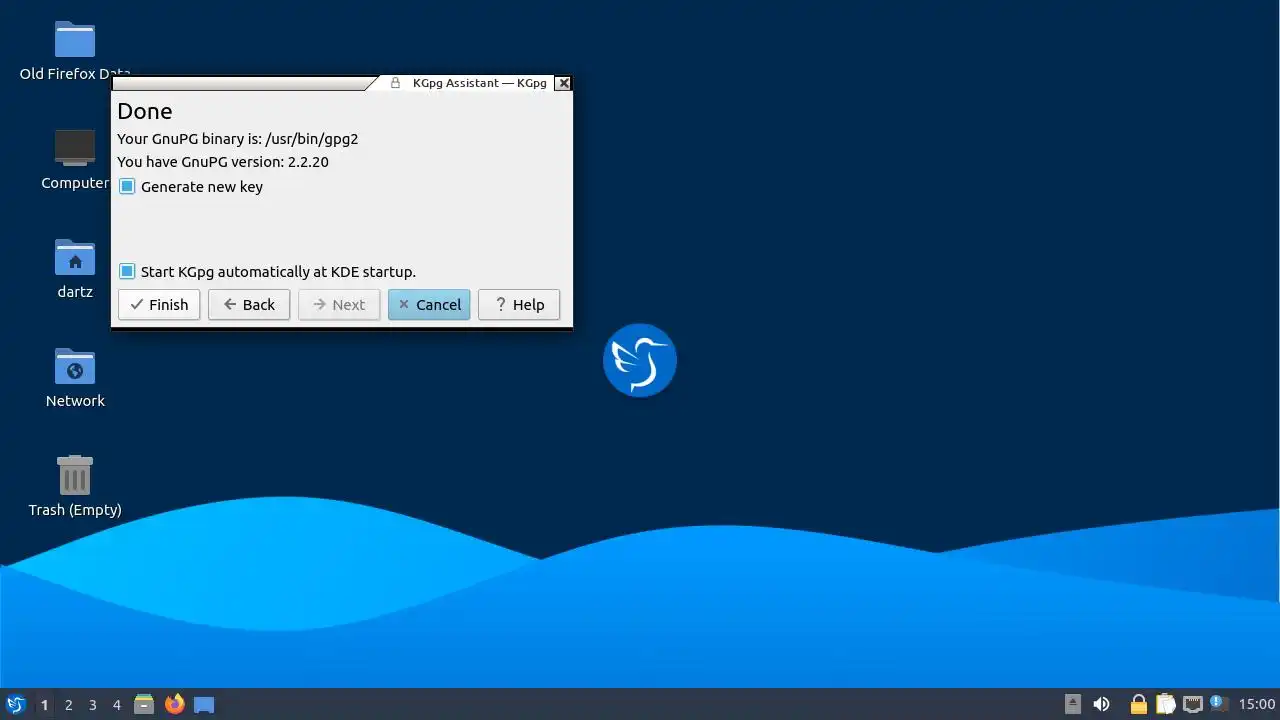Screen dimensions: 1280x720
Task: Select the Network desktop icon
Action: 75,367
